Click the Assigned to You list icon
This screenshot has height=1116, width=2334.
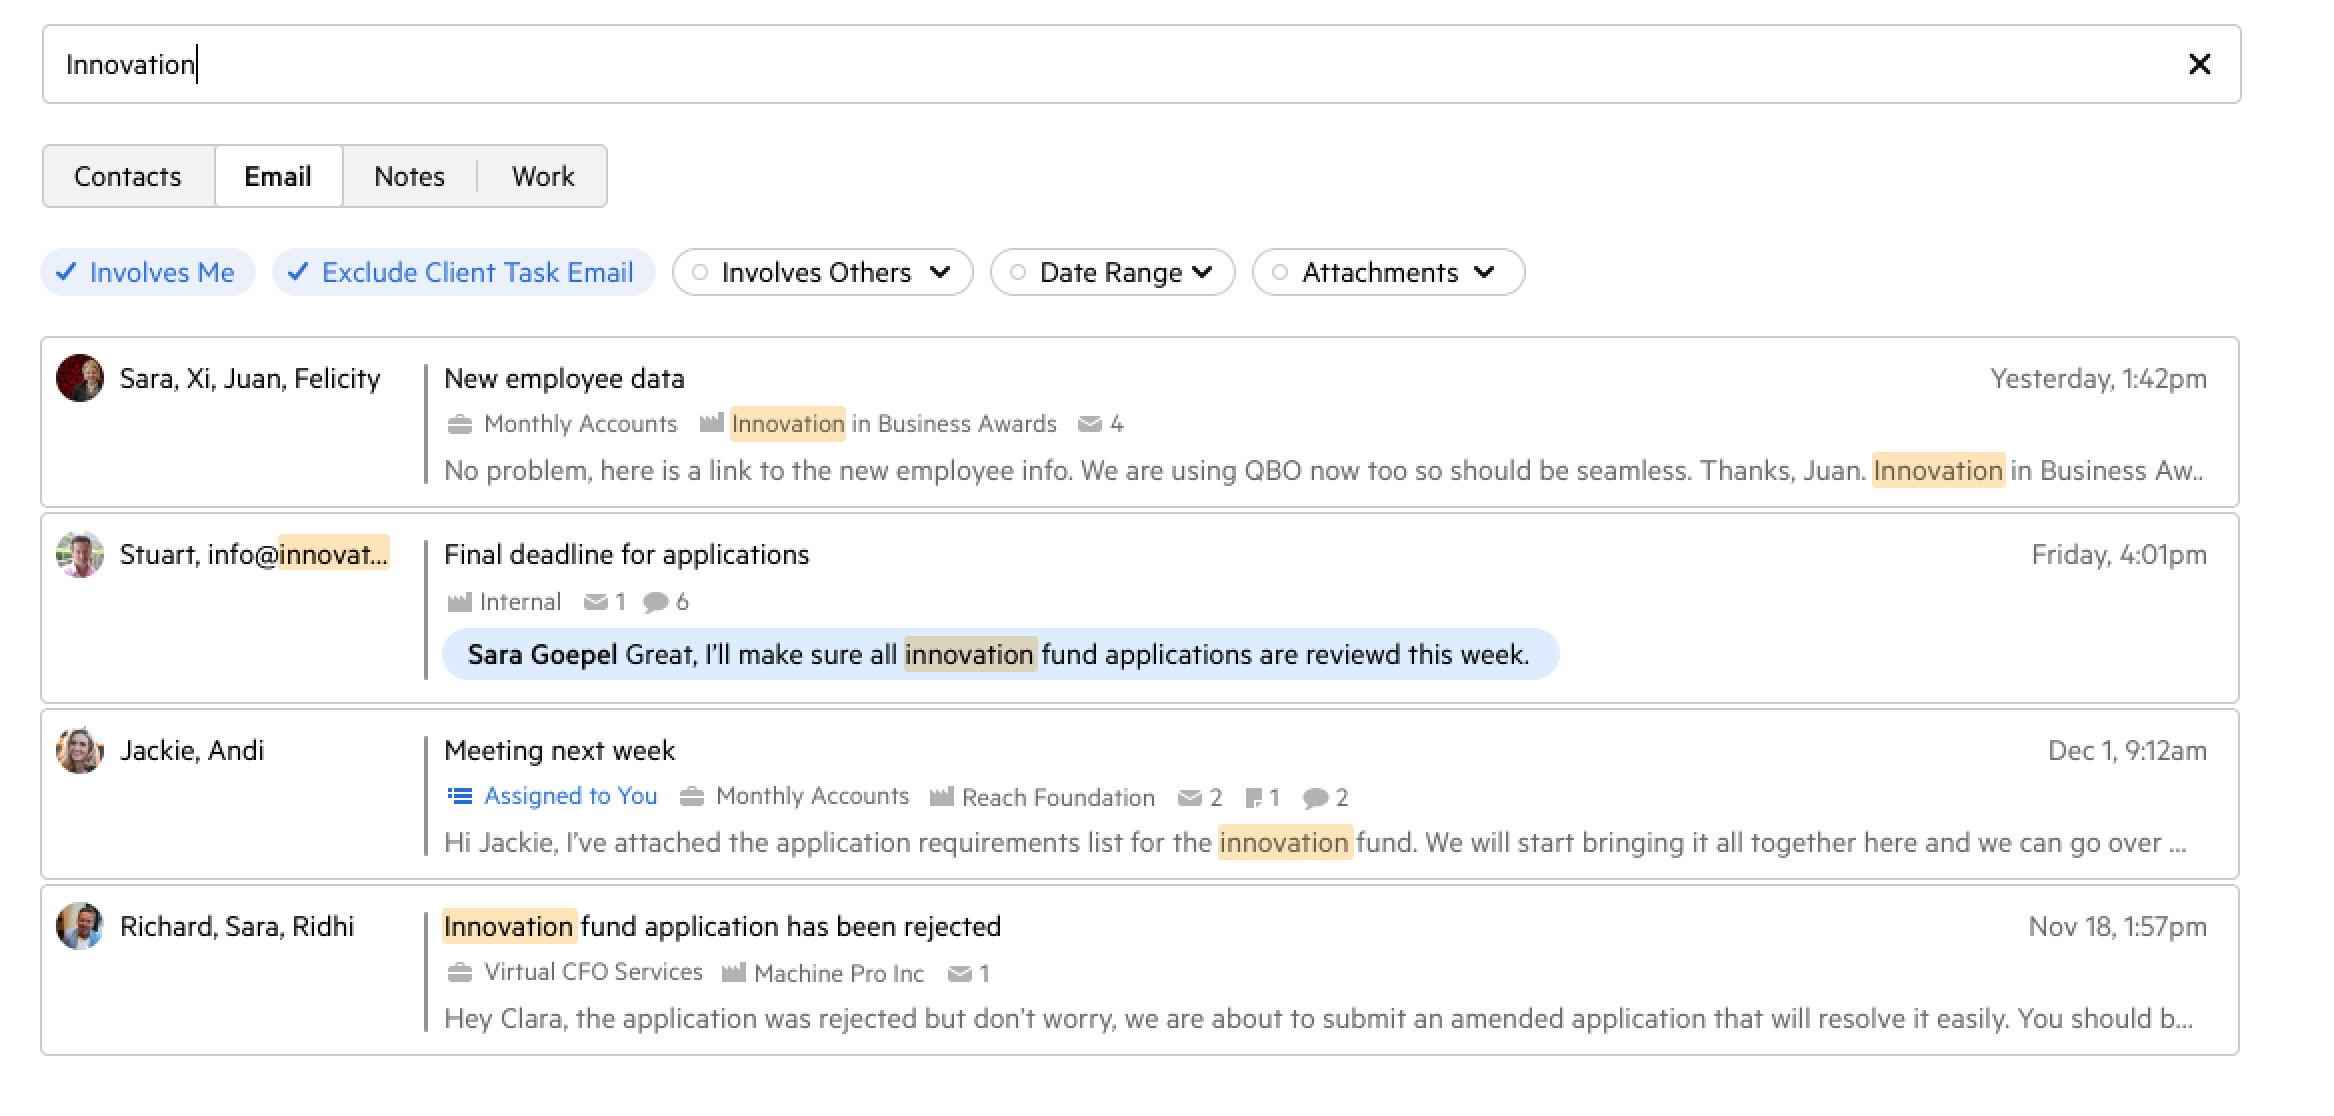[459, 796]
